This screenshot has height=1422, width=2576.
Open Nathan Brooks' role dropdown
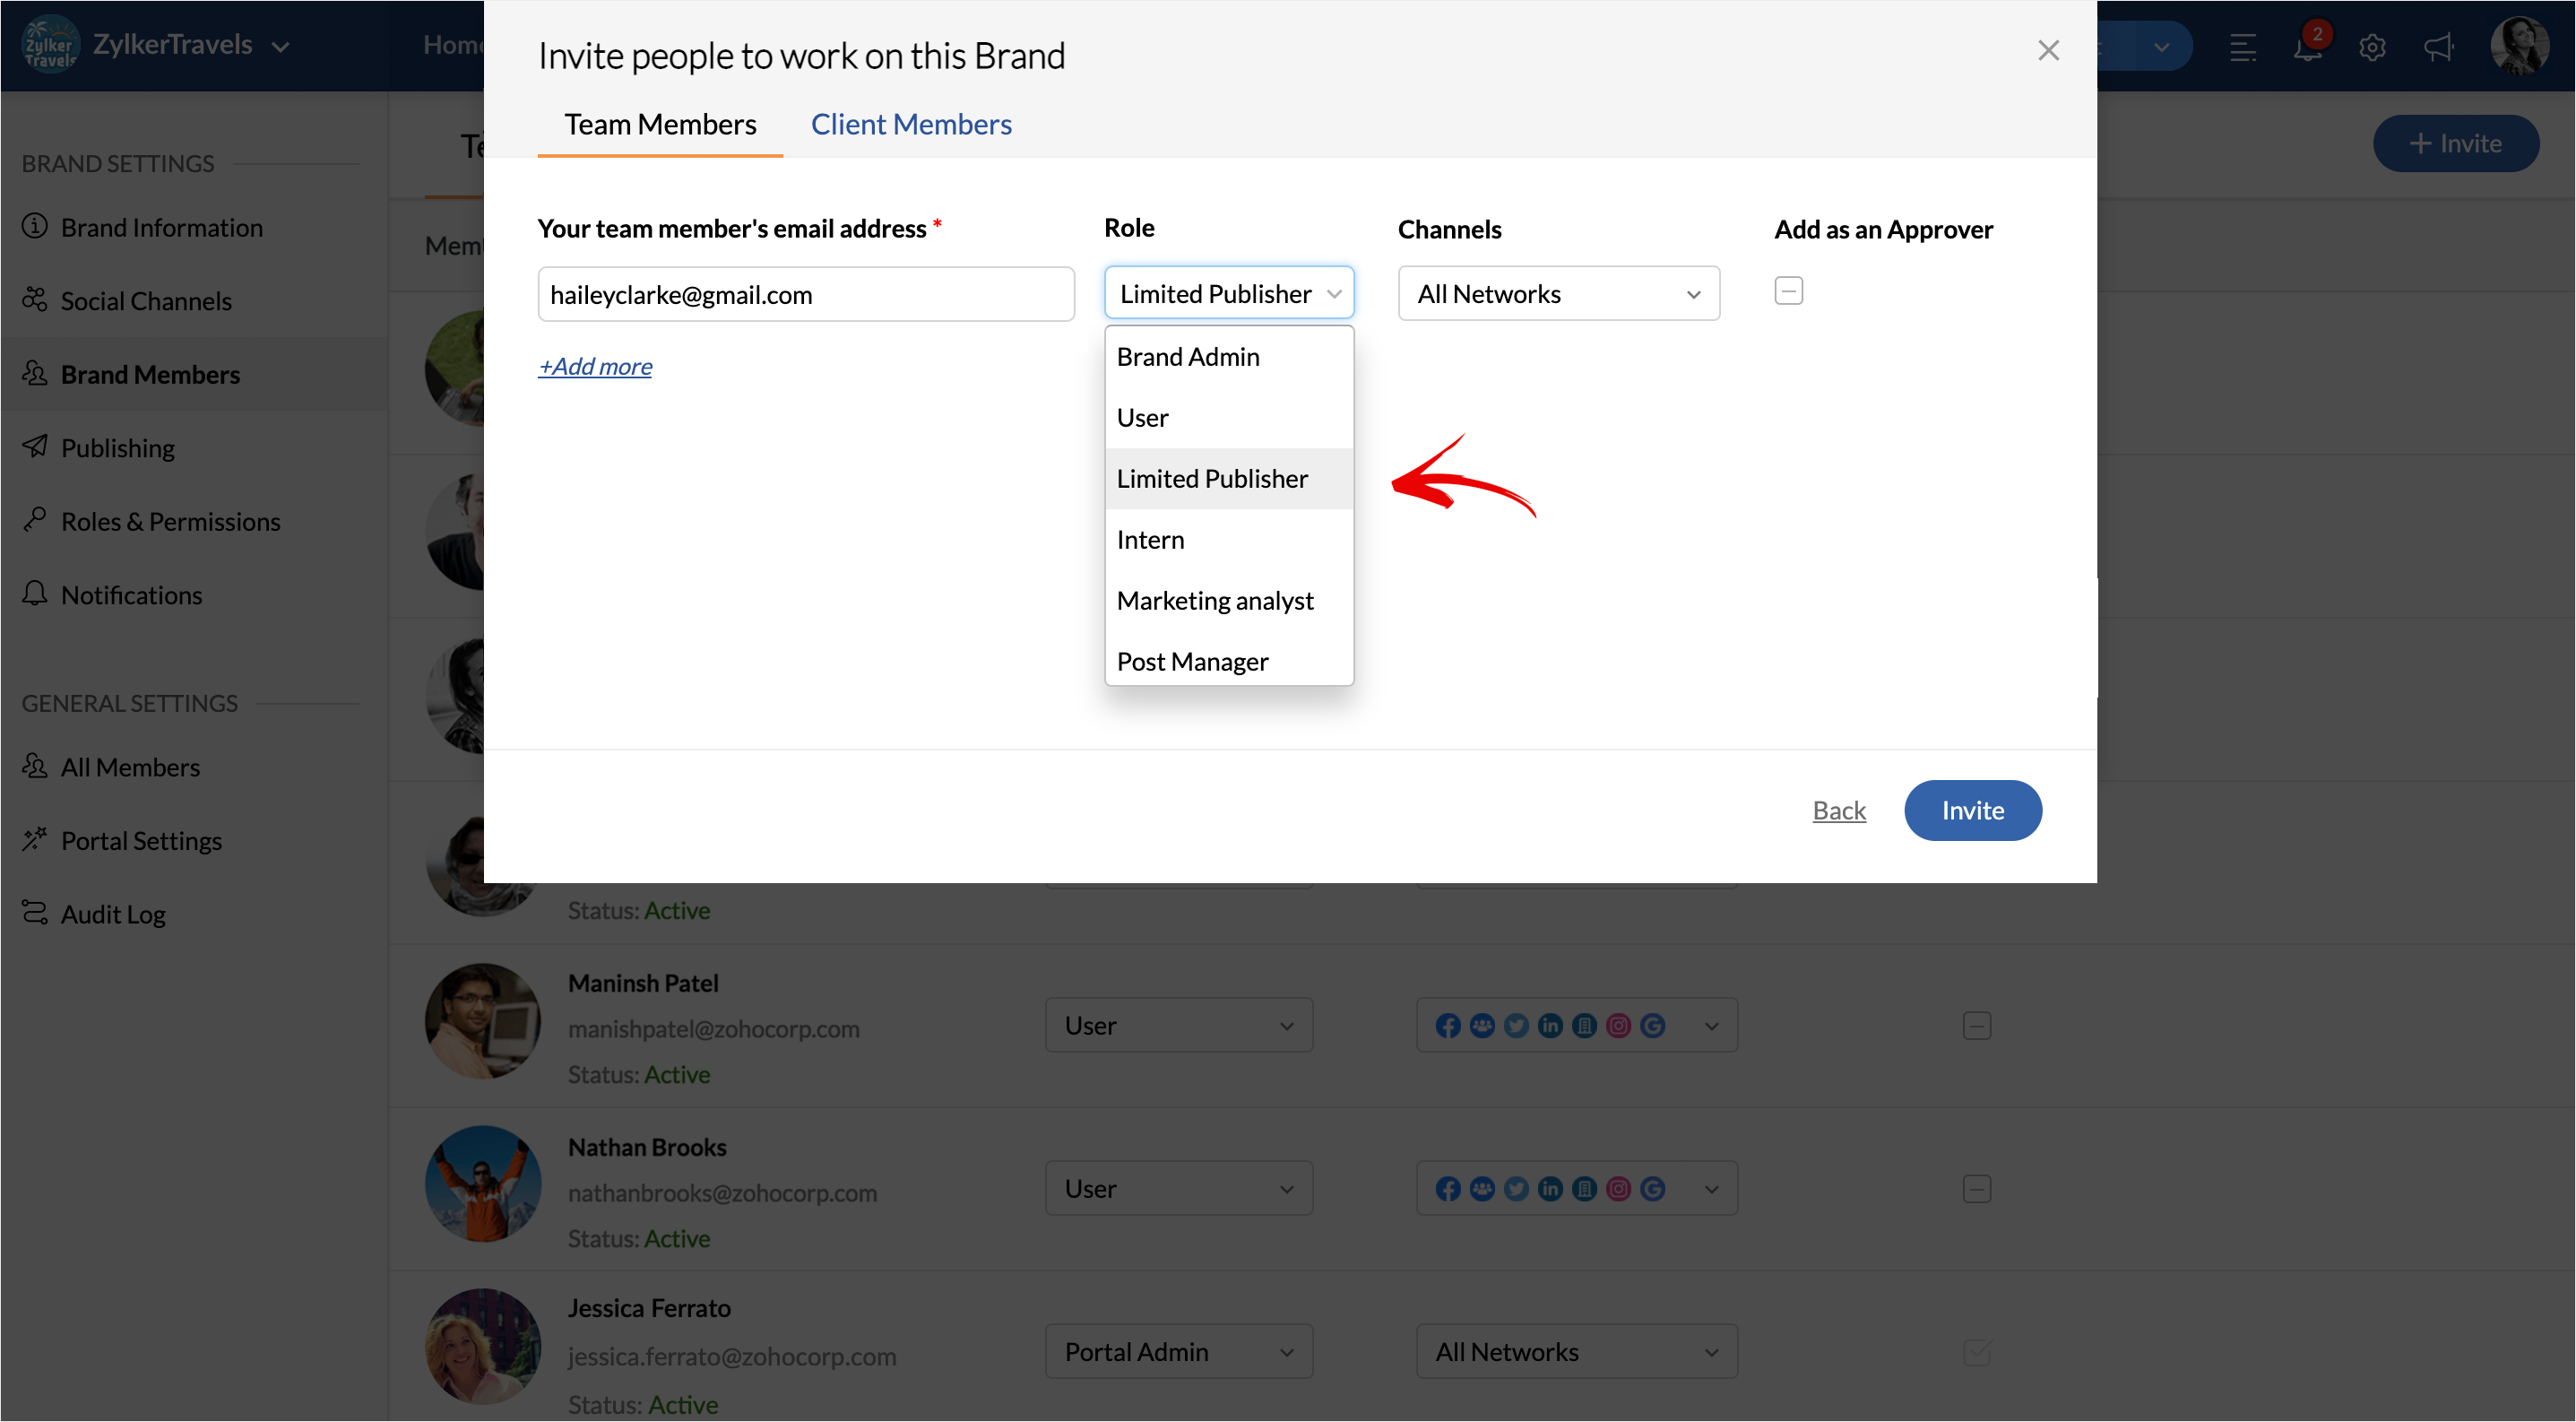click(x=1179, y=1188)
